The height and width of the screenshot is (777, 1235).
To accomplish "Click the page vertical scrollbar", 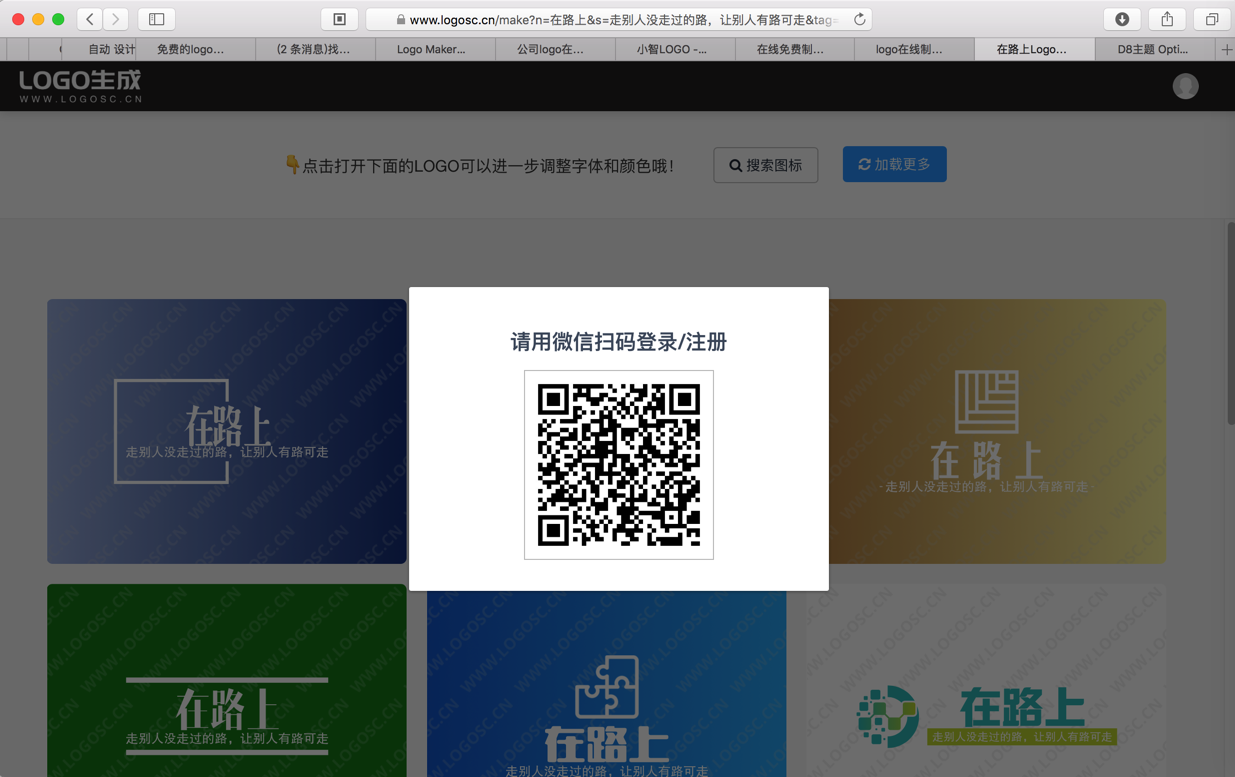I will [1230, 322].
